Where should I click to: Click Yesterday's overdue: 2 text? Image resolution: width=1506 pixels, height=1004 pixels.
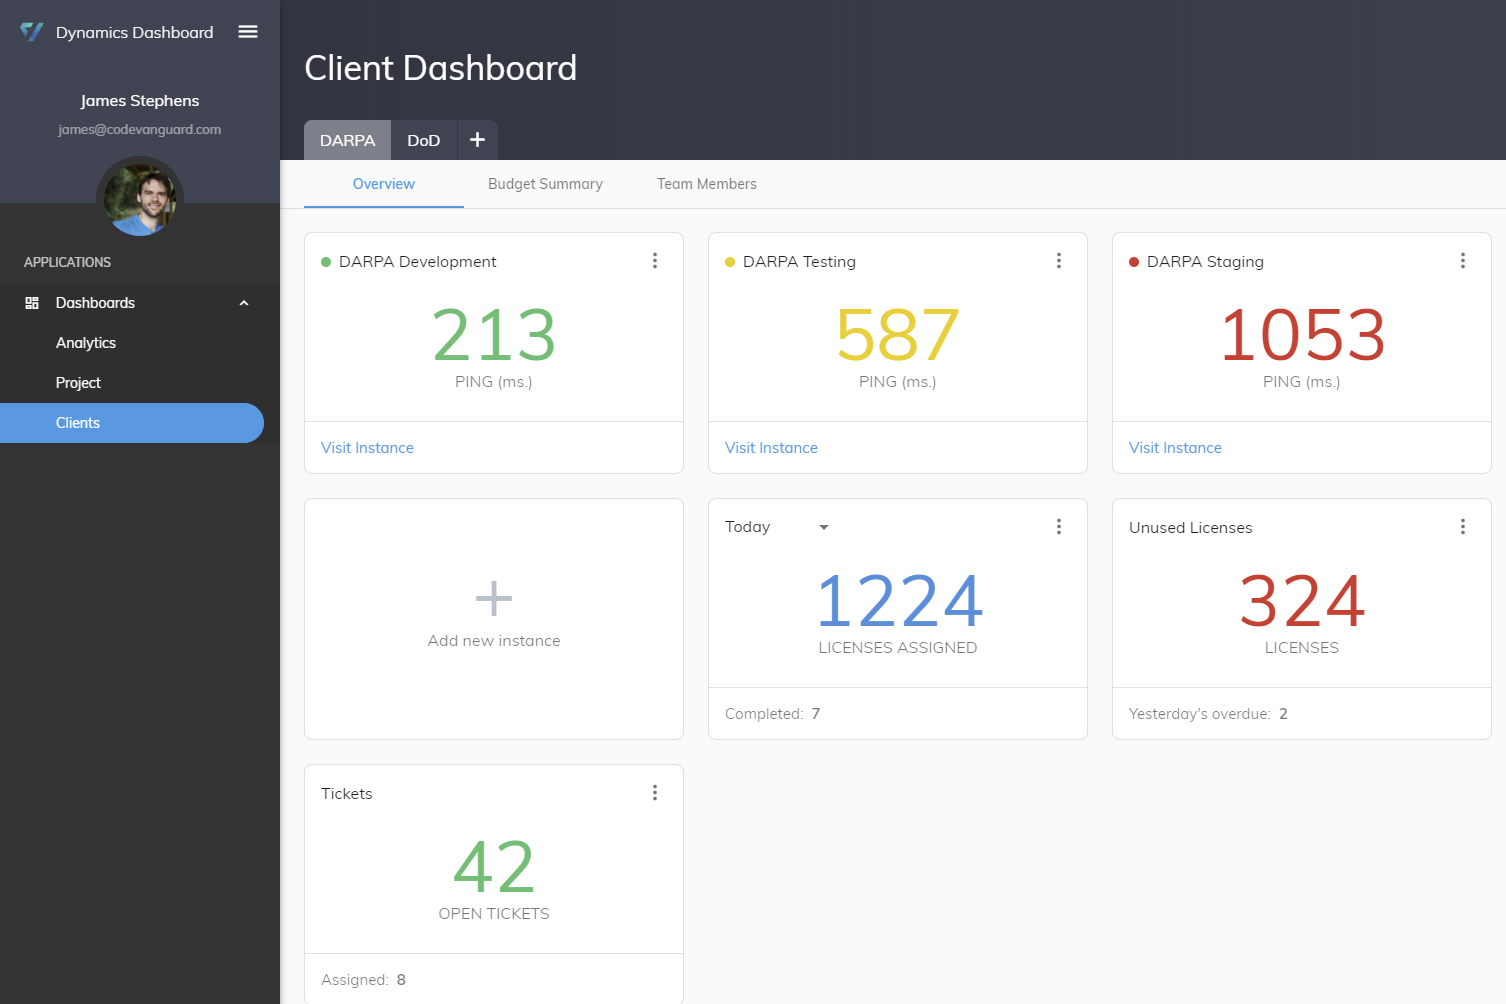[1208, 714]
